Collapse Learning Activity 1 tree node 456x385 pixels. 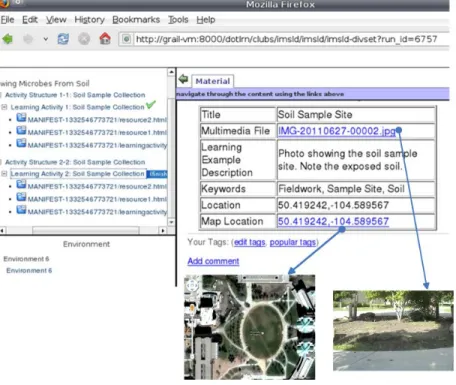(x=4, y=107)
